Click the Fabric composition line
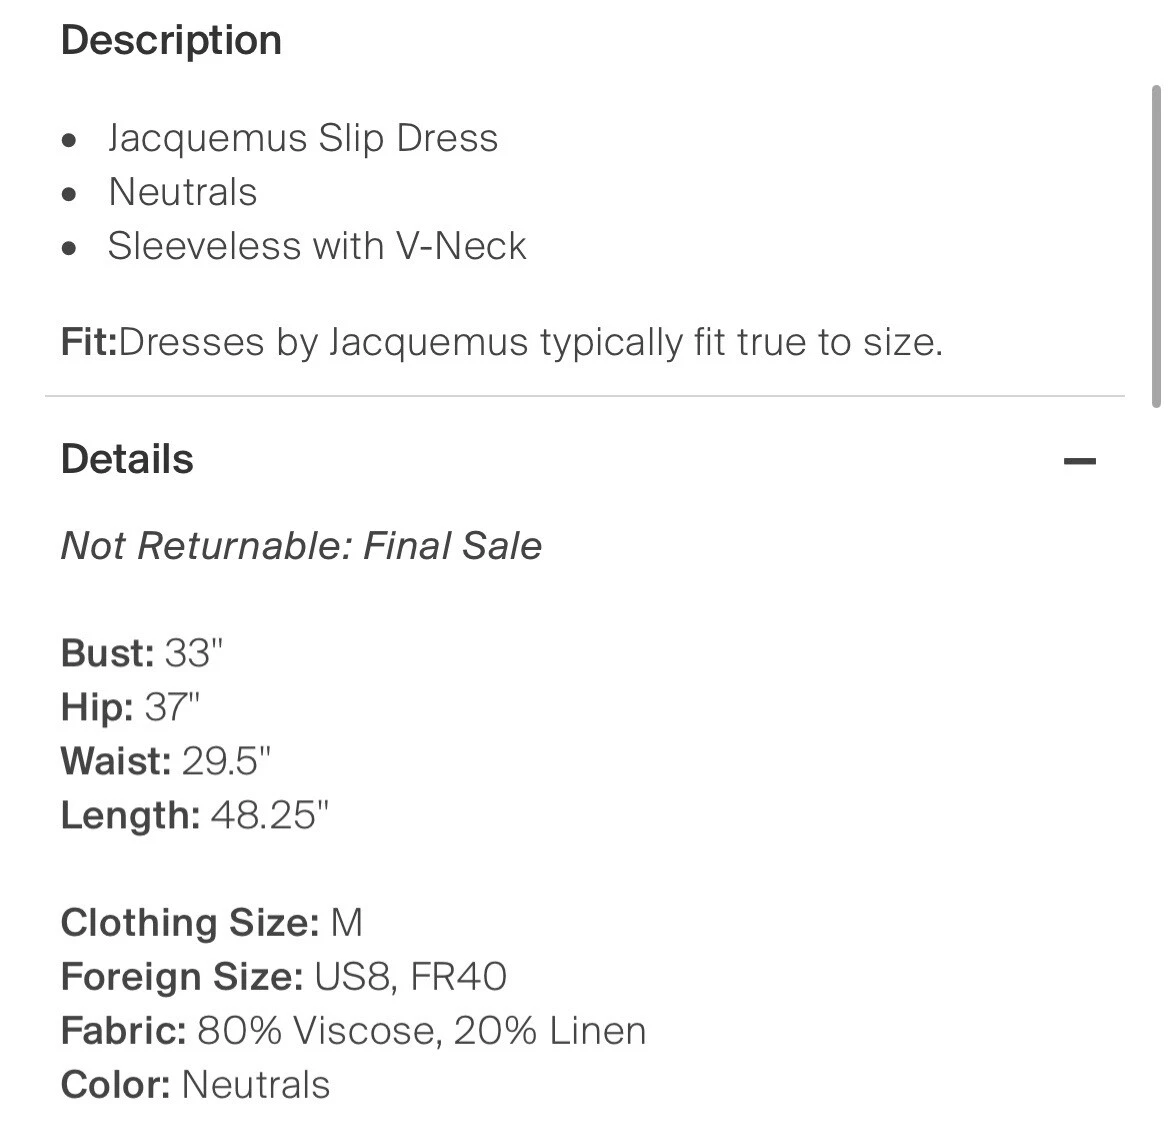The width and height of the screenshot is (1170, 1147). (x=353, y=1030)
